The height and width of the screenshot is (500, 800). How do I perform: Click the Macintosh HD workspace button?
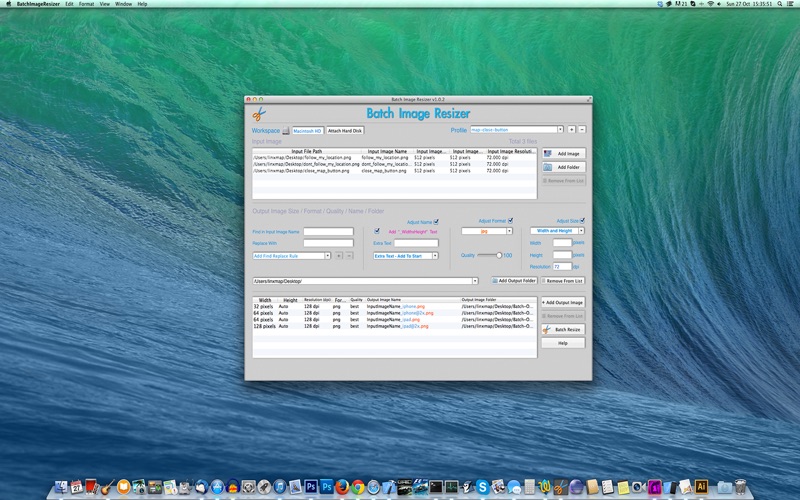pyautogui.click(x=308, y=131)
